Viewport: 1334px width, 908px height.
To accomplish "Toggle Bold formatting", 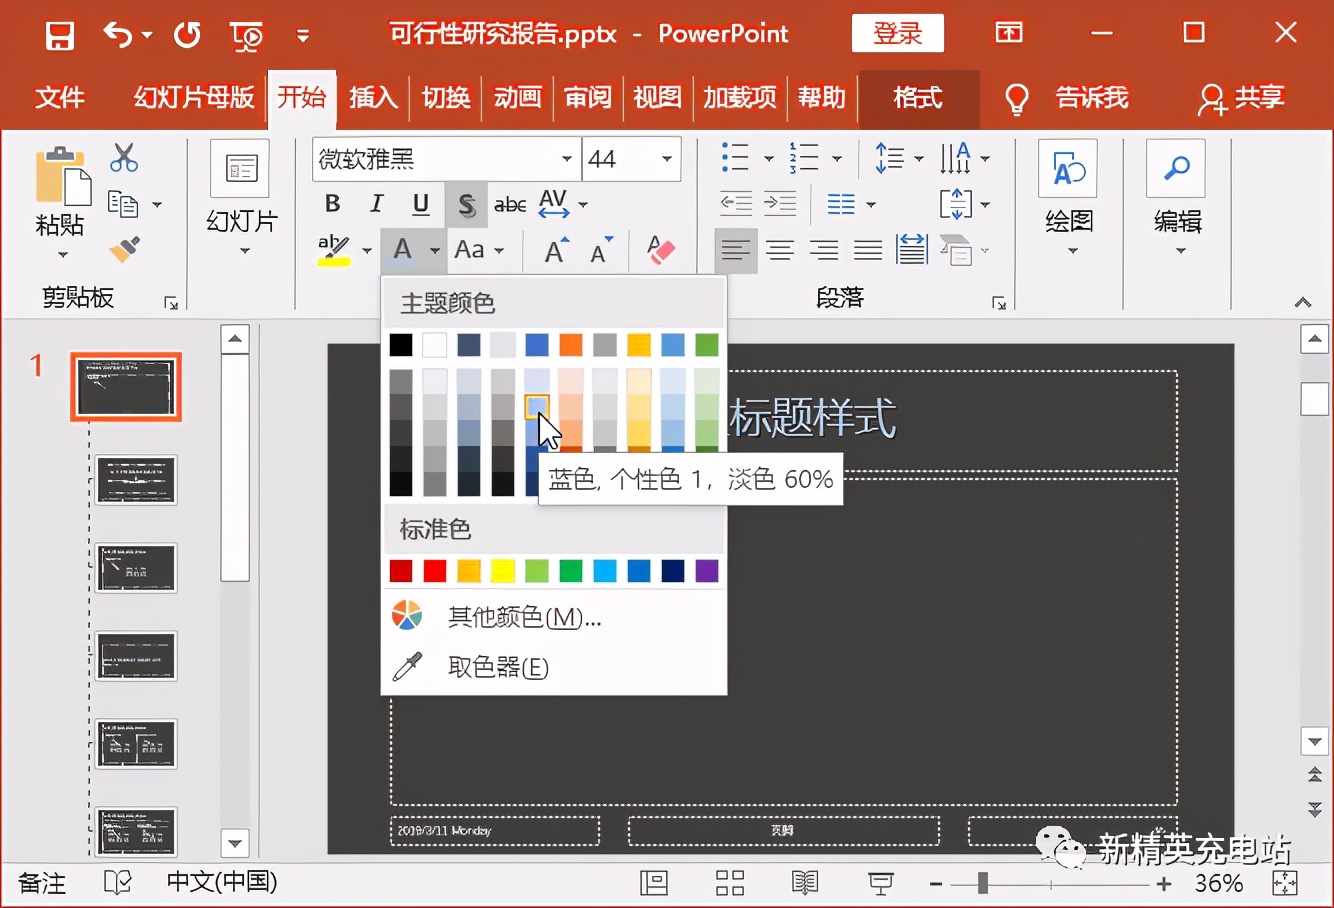I will 333,204.
